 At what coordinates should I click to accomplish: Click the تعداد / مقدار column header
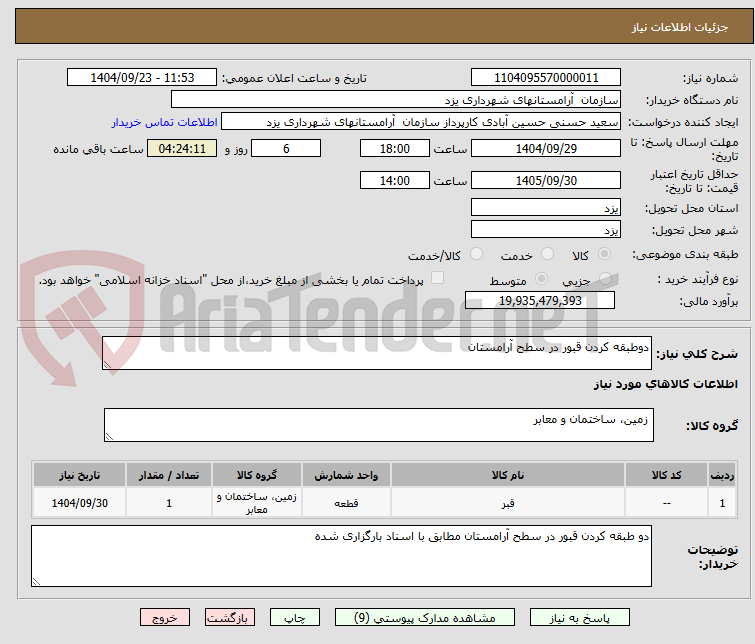click(169, 475)
